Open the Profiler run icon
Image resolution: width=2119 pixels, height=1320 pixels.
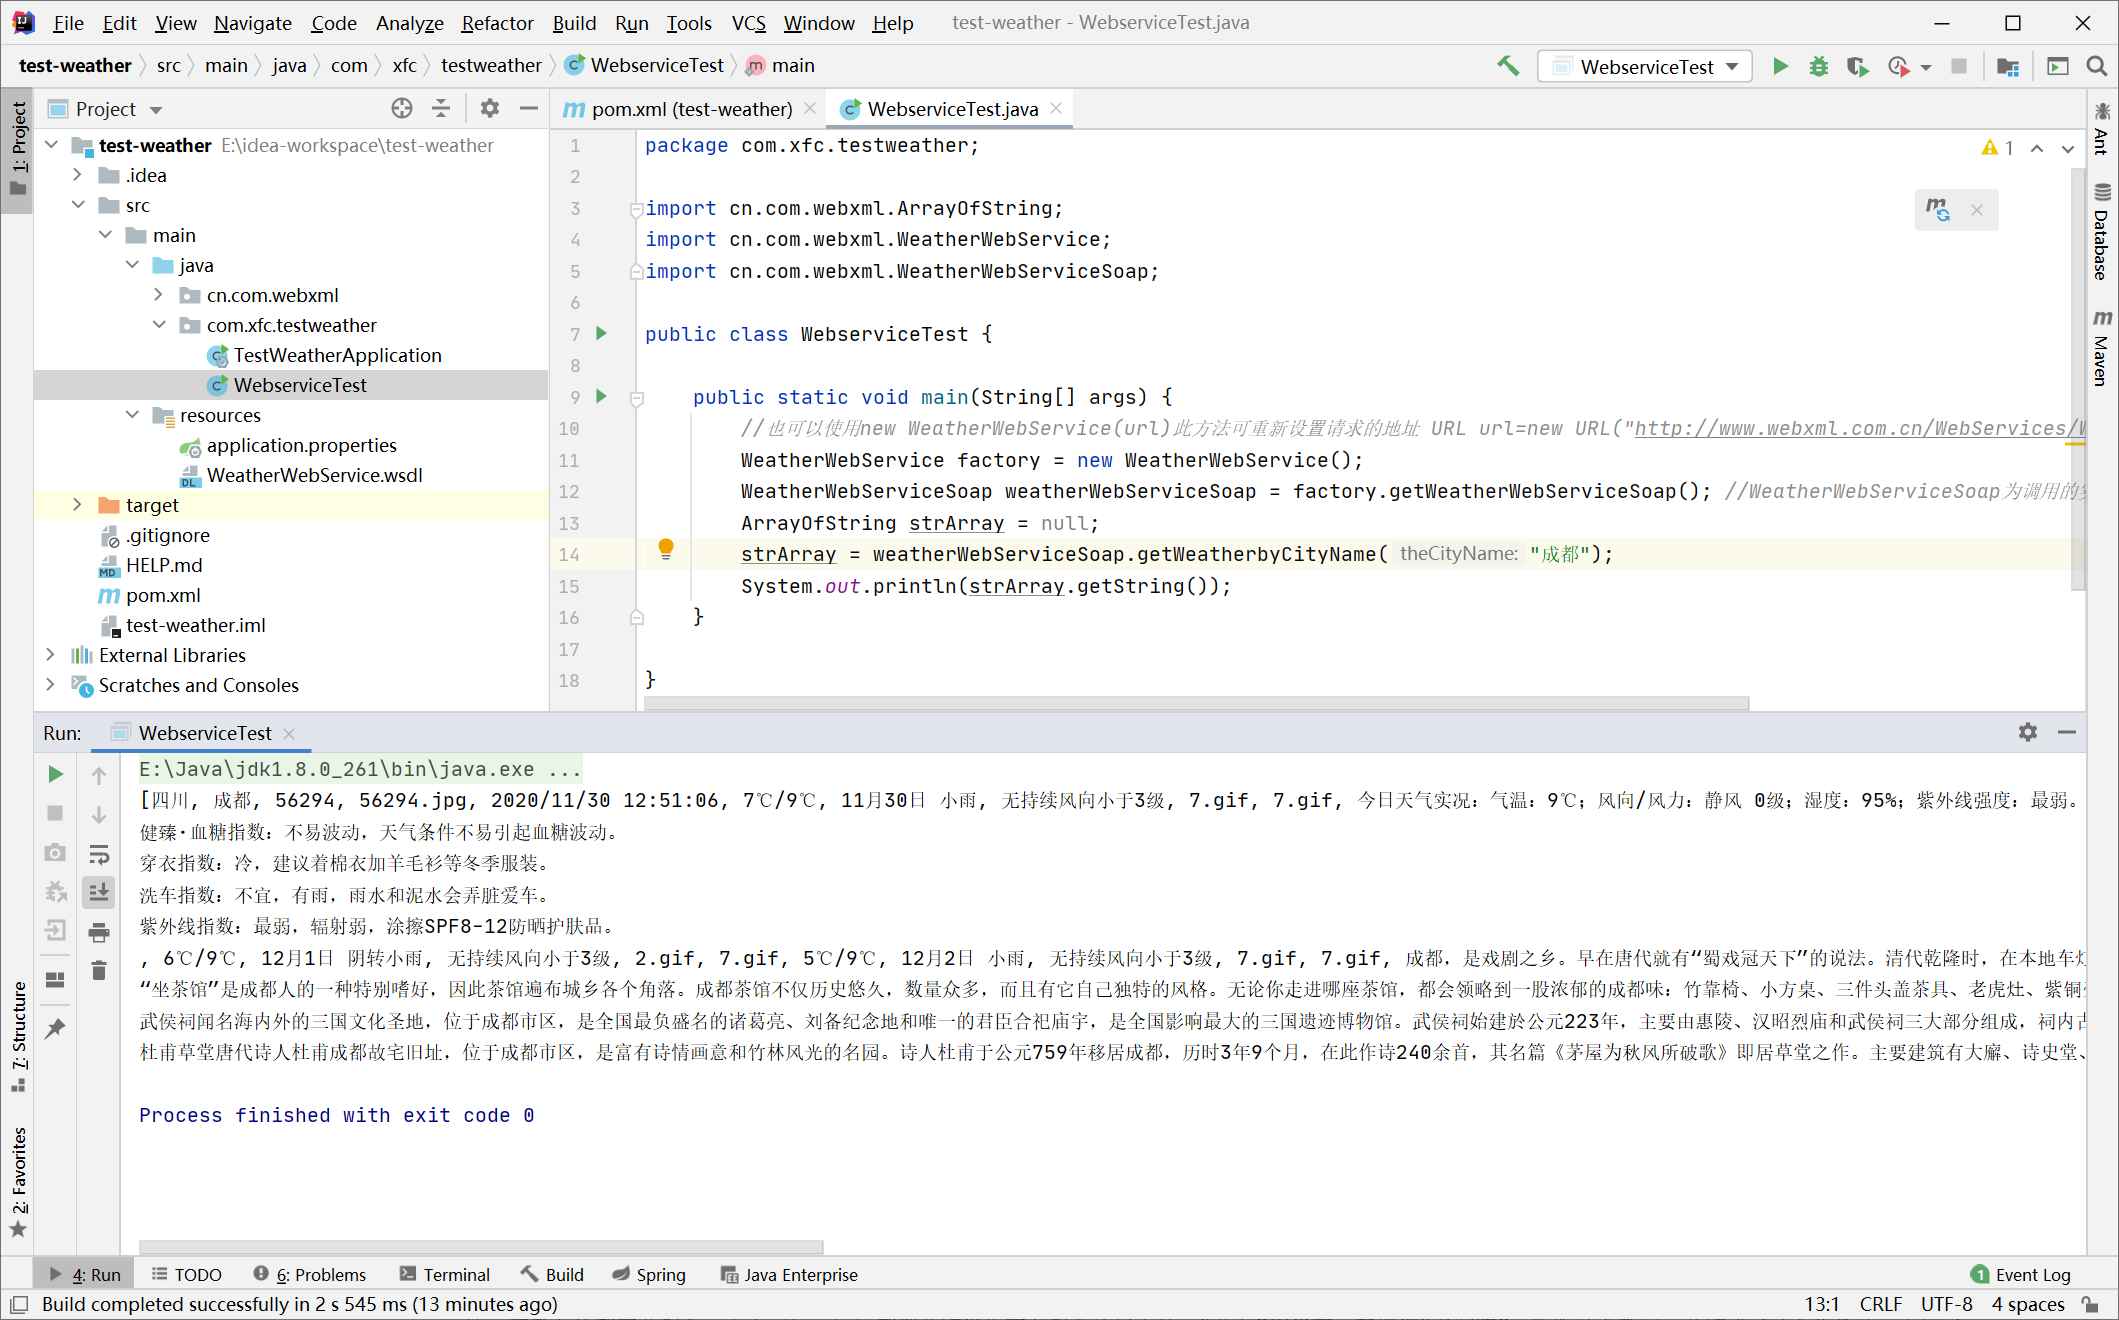(x=1898, y=66)
